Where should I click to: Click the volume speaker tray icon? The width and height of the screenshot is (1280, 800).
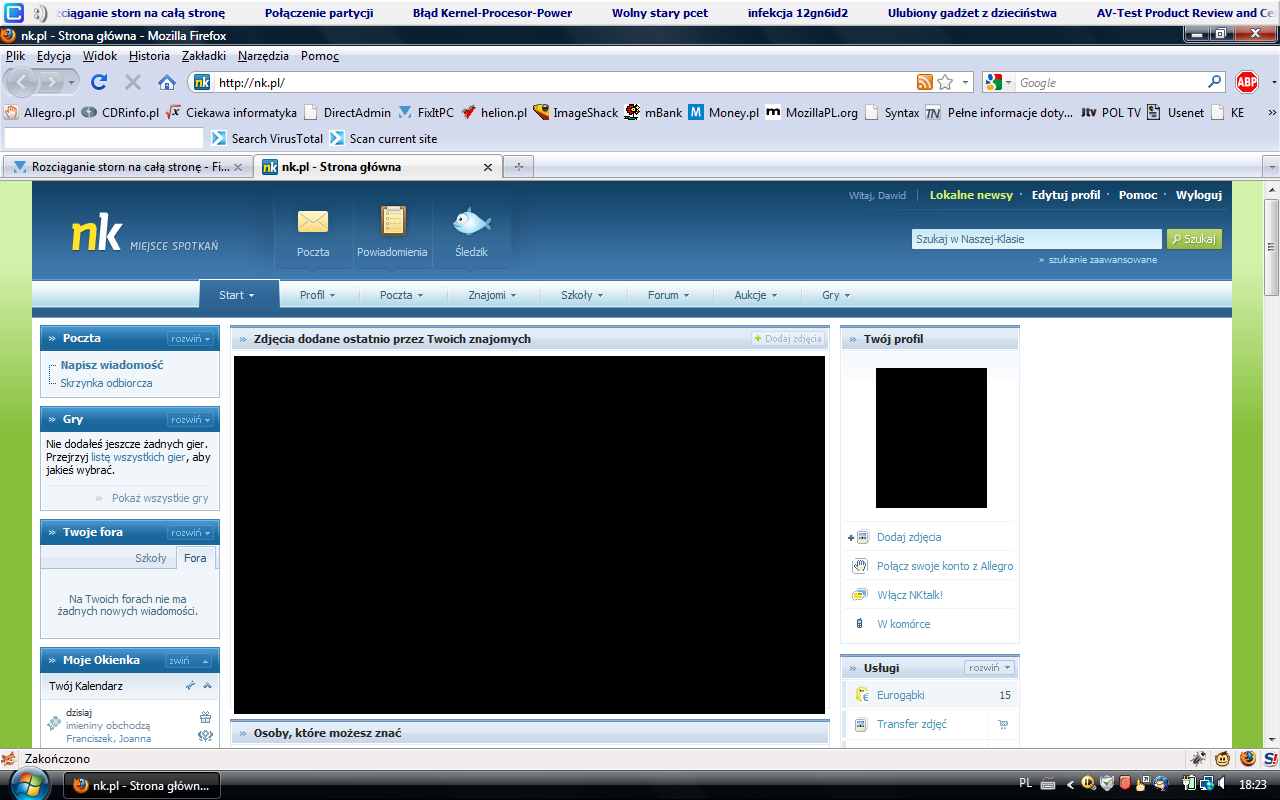tap(1222, 785)
